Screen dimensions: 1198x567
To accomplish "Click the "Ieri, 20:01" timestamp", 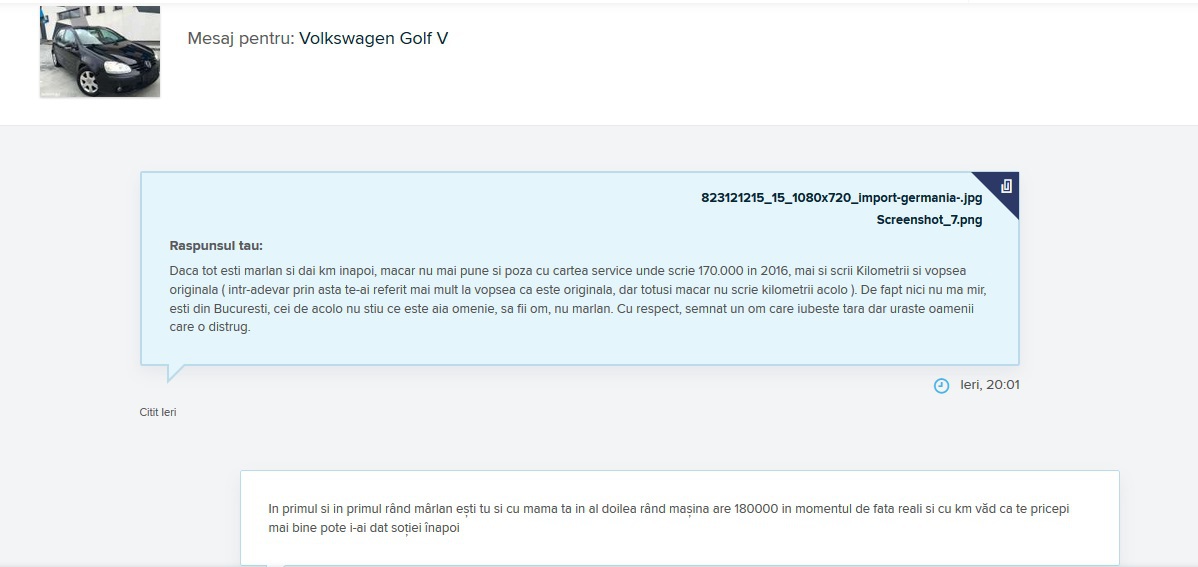I will point(989,385).
